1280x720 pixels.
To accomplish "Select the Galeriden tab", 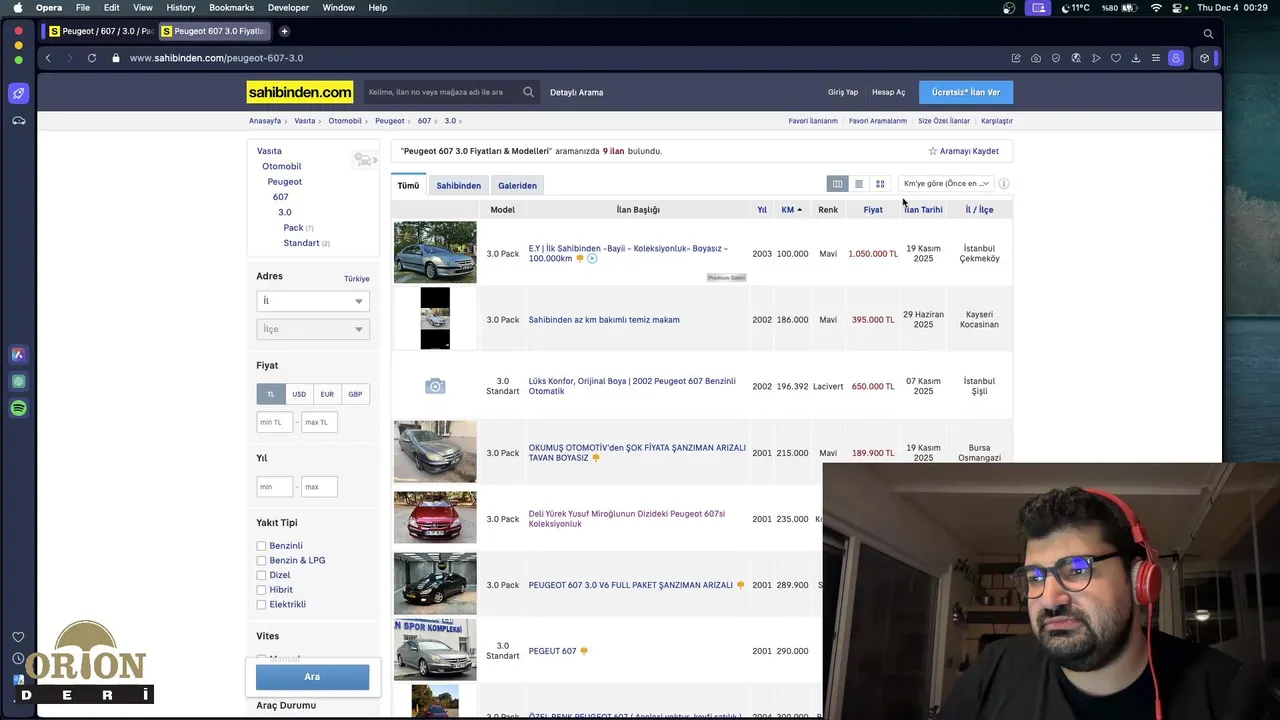I will point(517,185).
